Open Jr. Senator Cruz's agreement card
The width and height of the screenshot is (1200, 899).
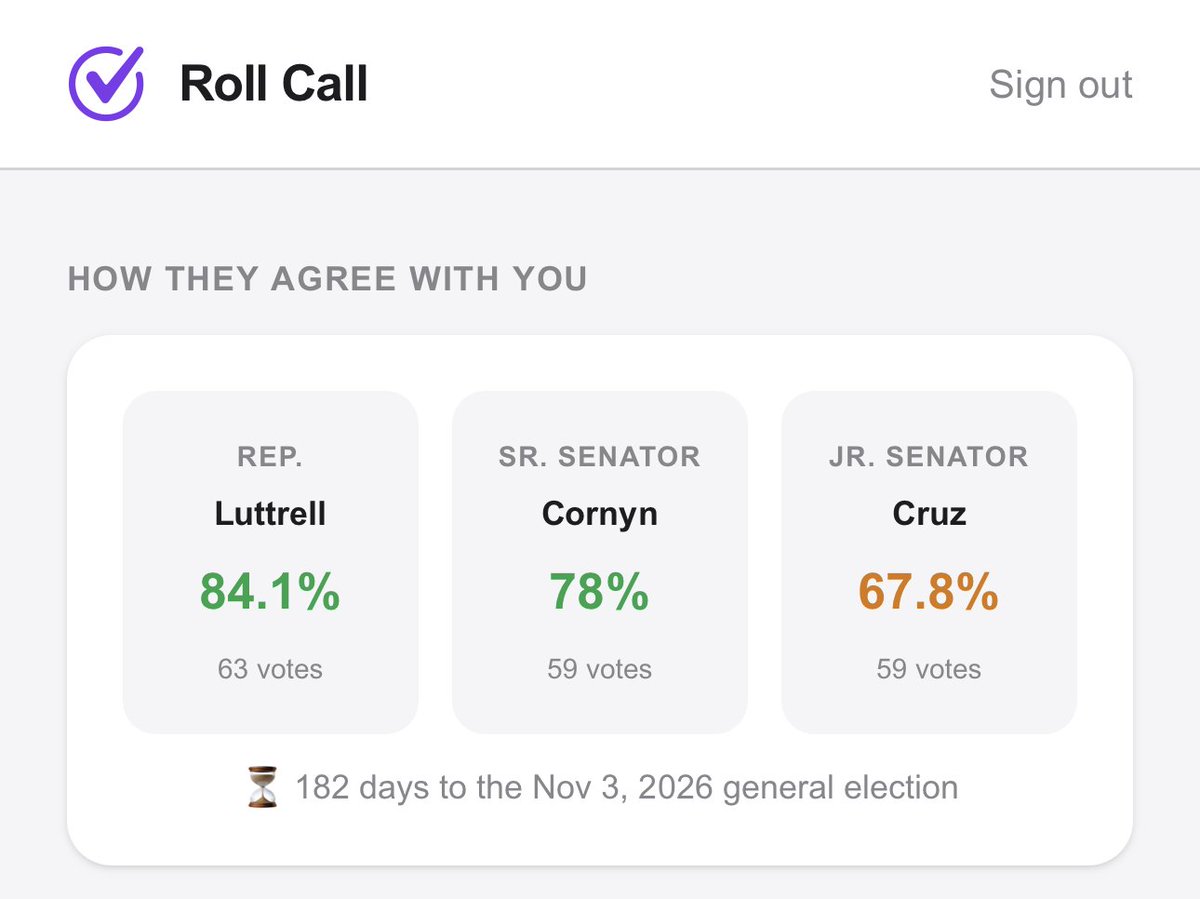[x=929, y=562]
